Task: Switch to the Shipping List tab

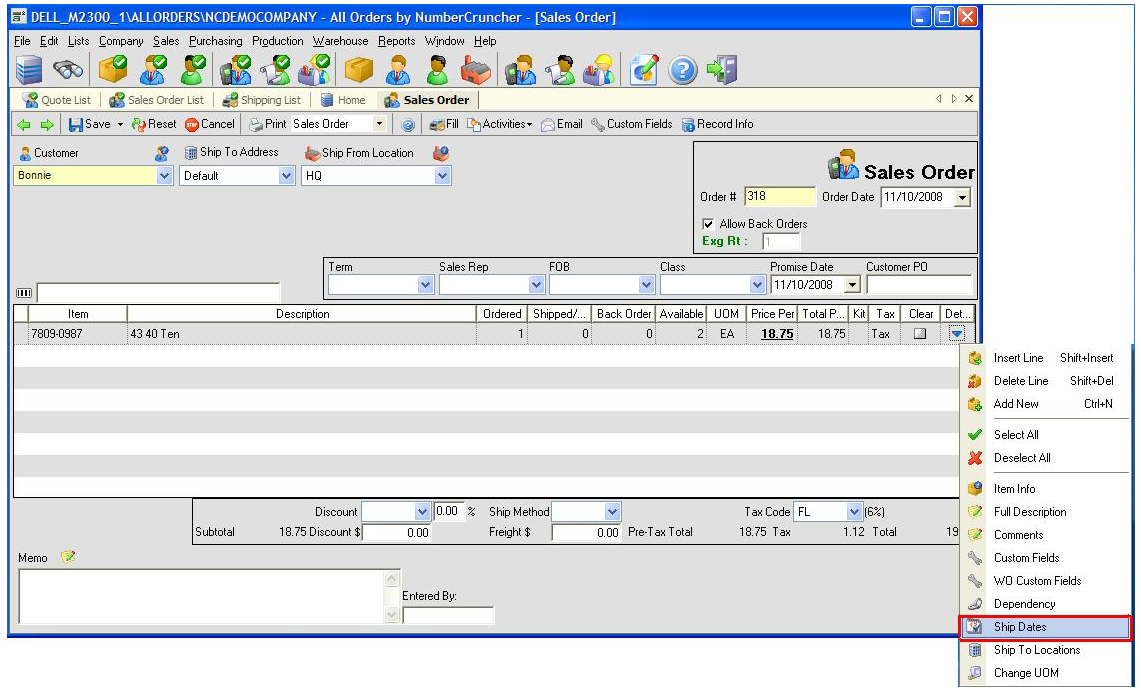Action: 261,100
